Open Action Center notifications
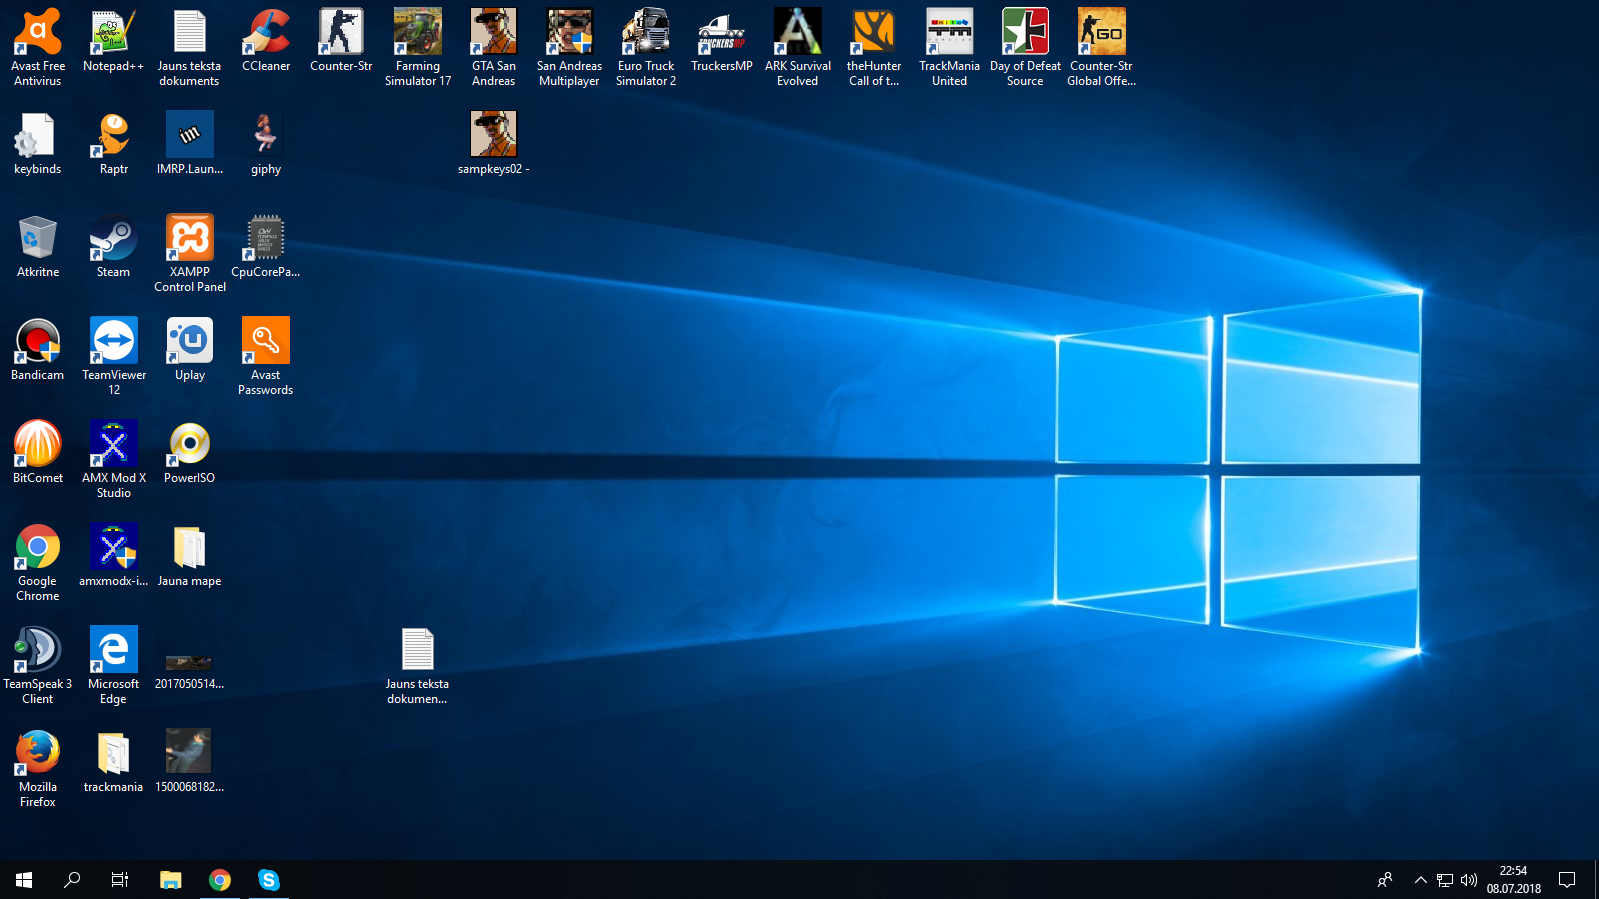The image size is (1599, 899). tap(1567, 880)
